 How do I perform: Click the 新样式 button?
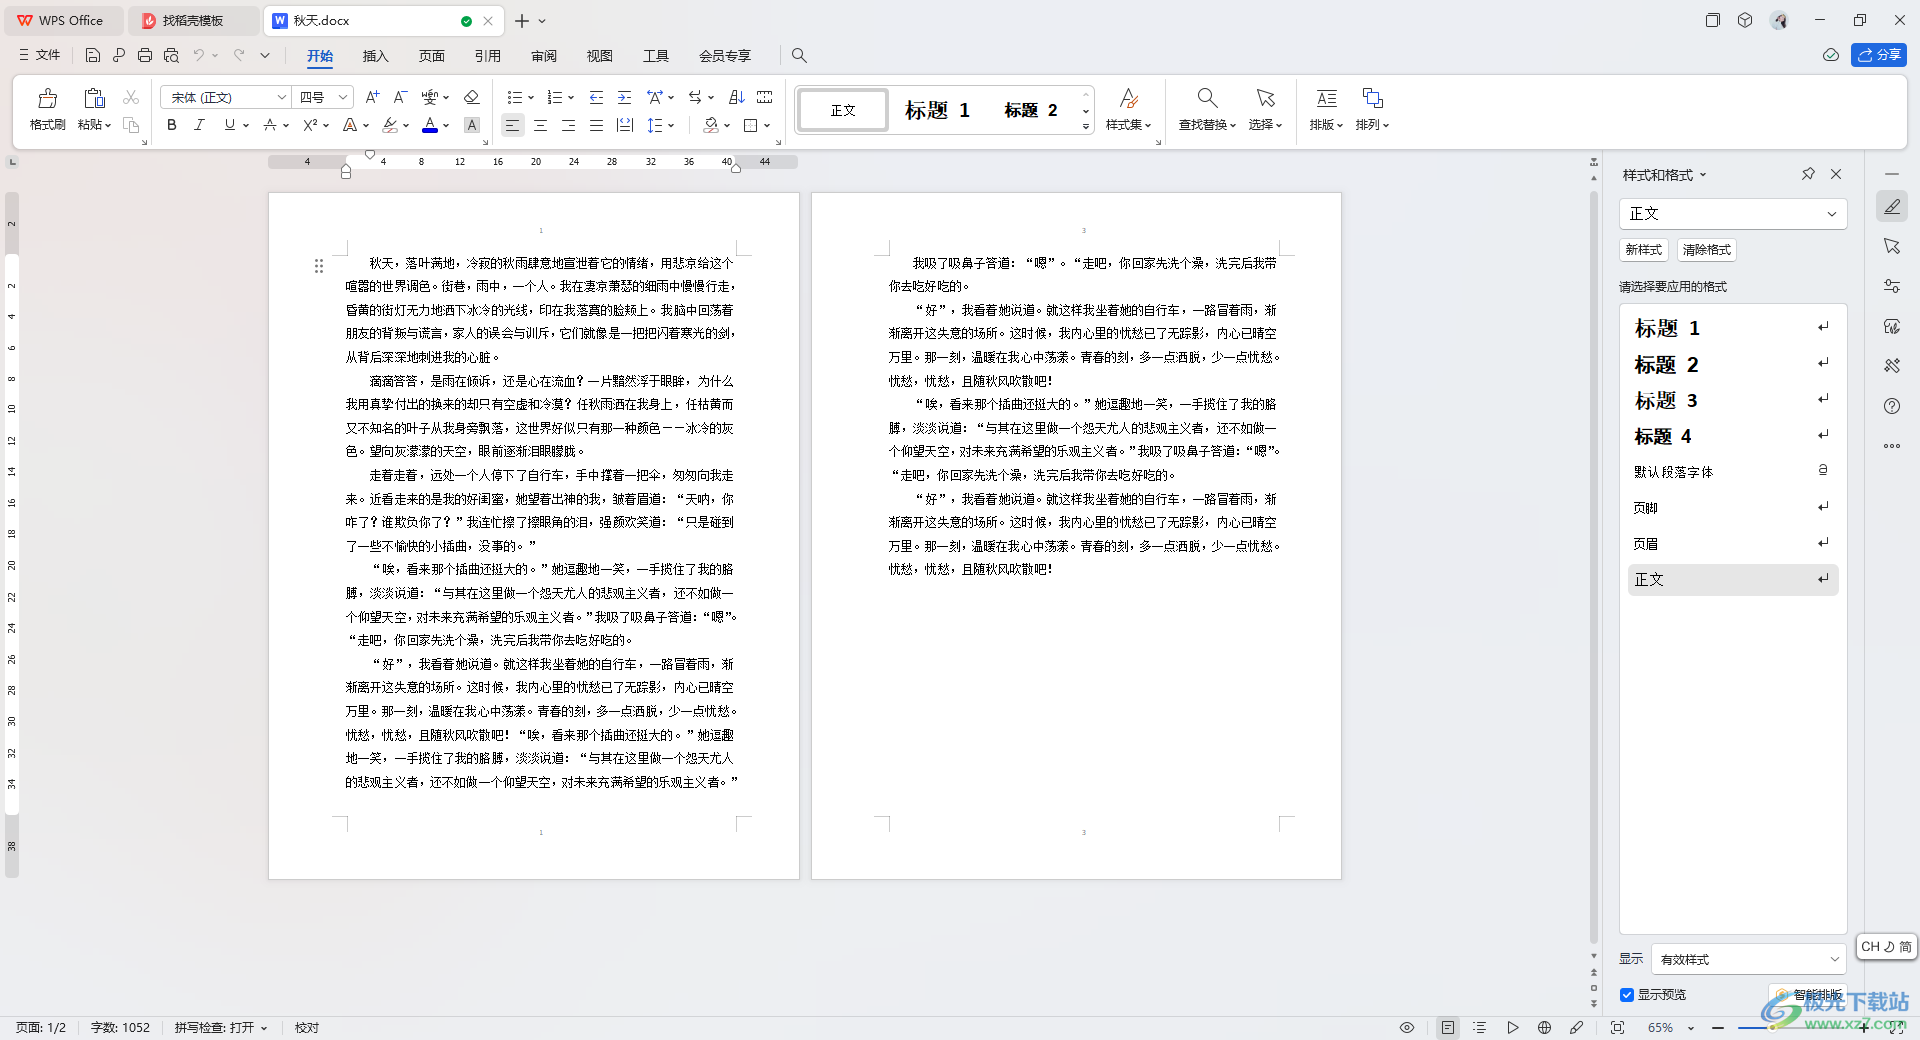[x=1643, y=250]
